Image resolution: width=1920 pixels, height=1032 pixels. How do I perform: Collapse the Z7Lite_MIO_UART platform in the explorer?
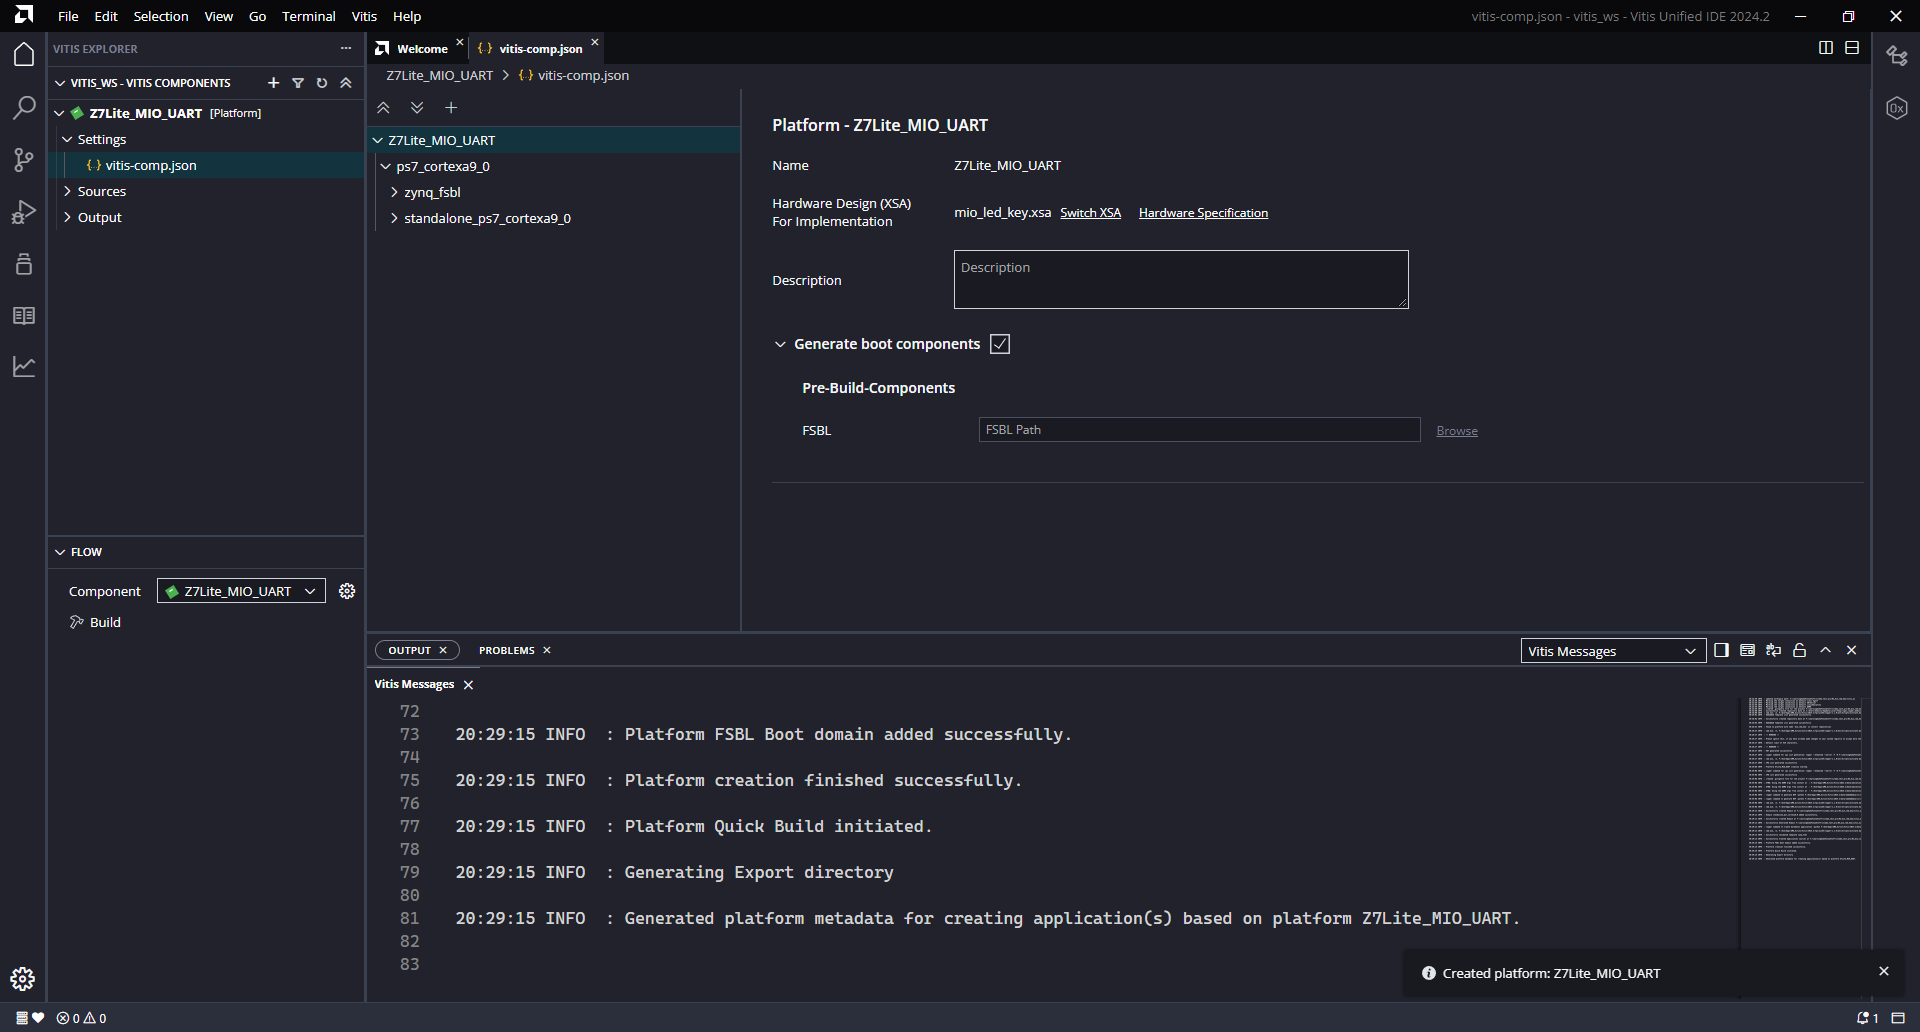(x=59, y=113)
